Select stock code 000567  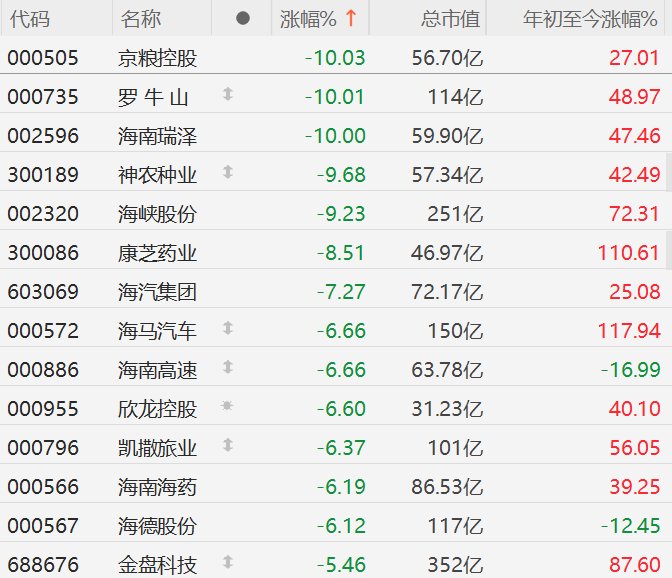43,526
